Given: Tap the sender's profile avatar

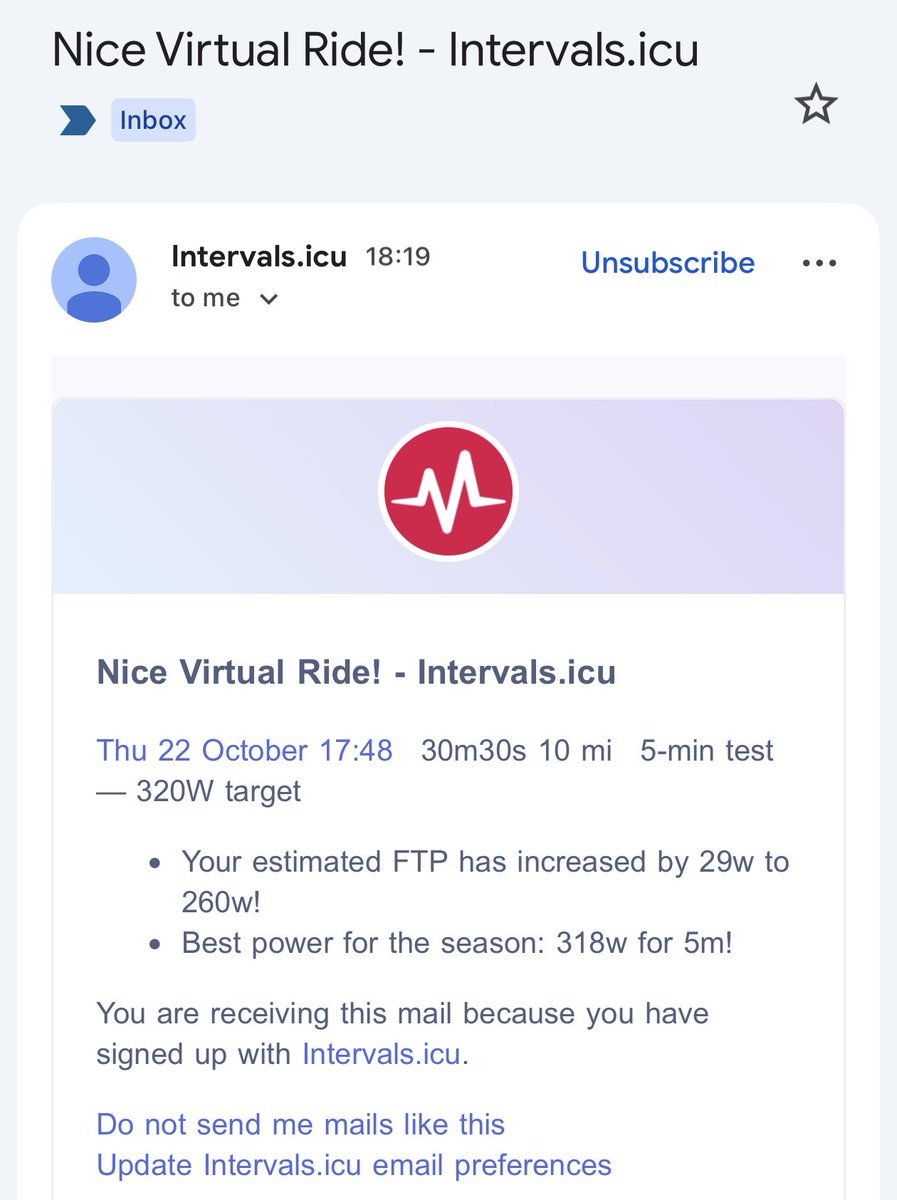Looking at the screenshot, I should click(x=94, y=280).
